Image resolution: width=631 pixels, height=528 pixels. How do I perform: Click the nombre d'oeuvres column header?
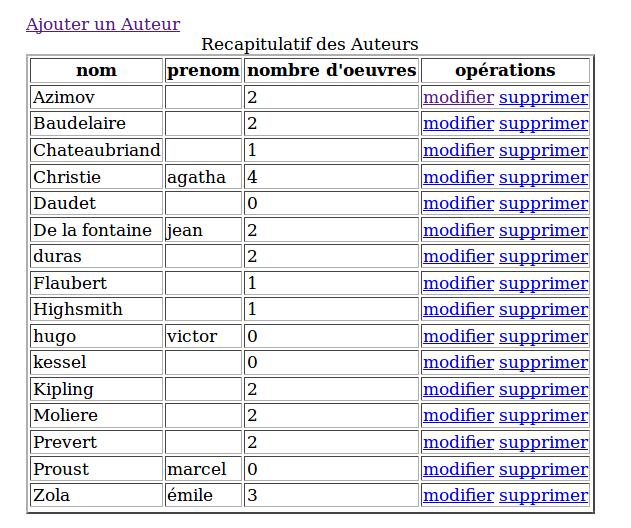pos(331,71)
